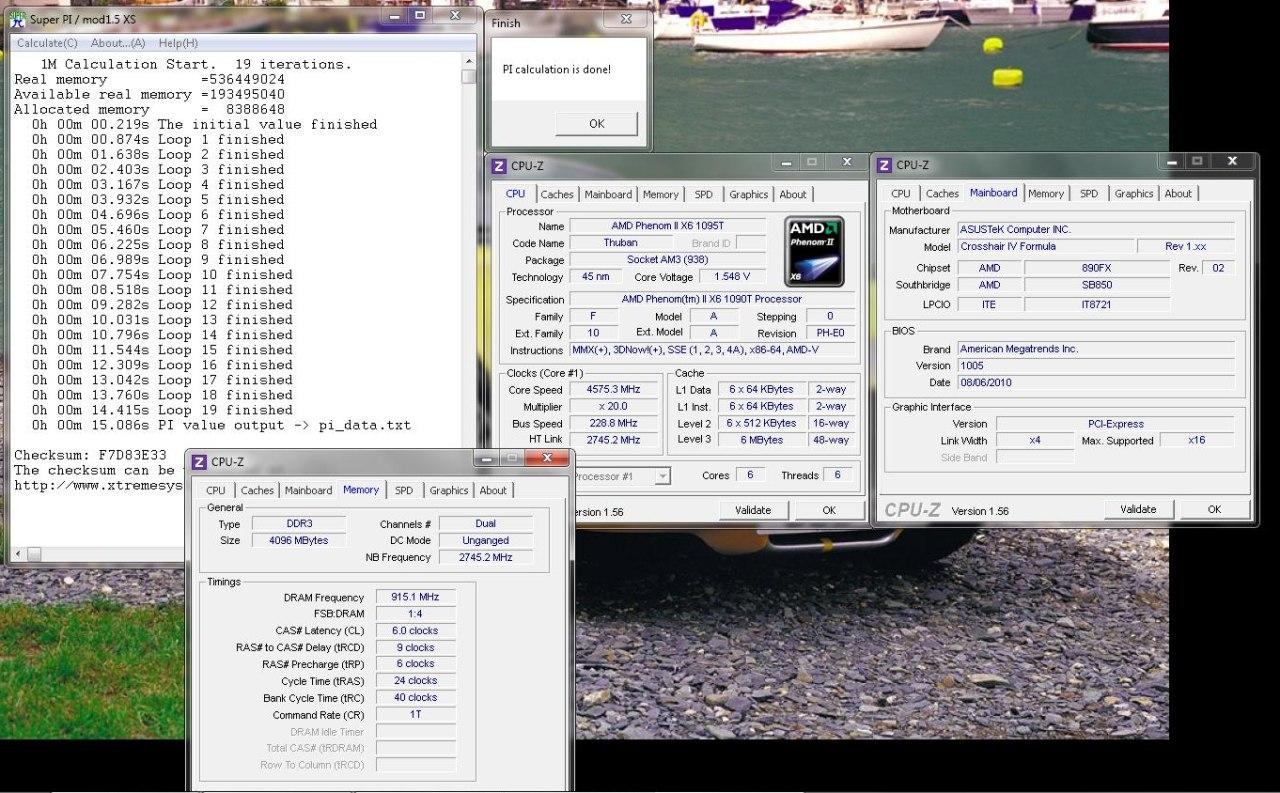Viewport: 1280px width, 793px height.
Task: Select the Mainboard tab in the CPU window
Action: click(x=608, y=195)
